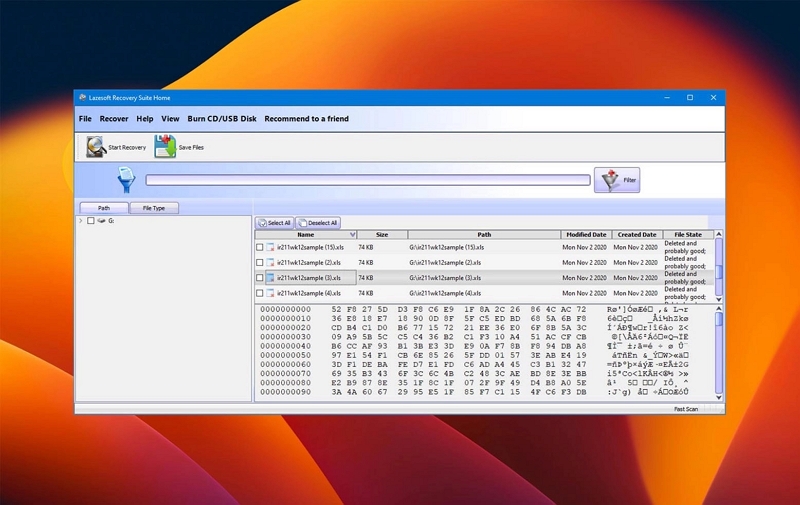The height and width of the screenshot is (505, 800).
Task: Click the Deselect All button
Action: tap(318, 223)
